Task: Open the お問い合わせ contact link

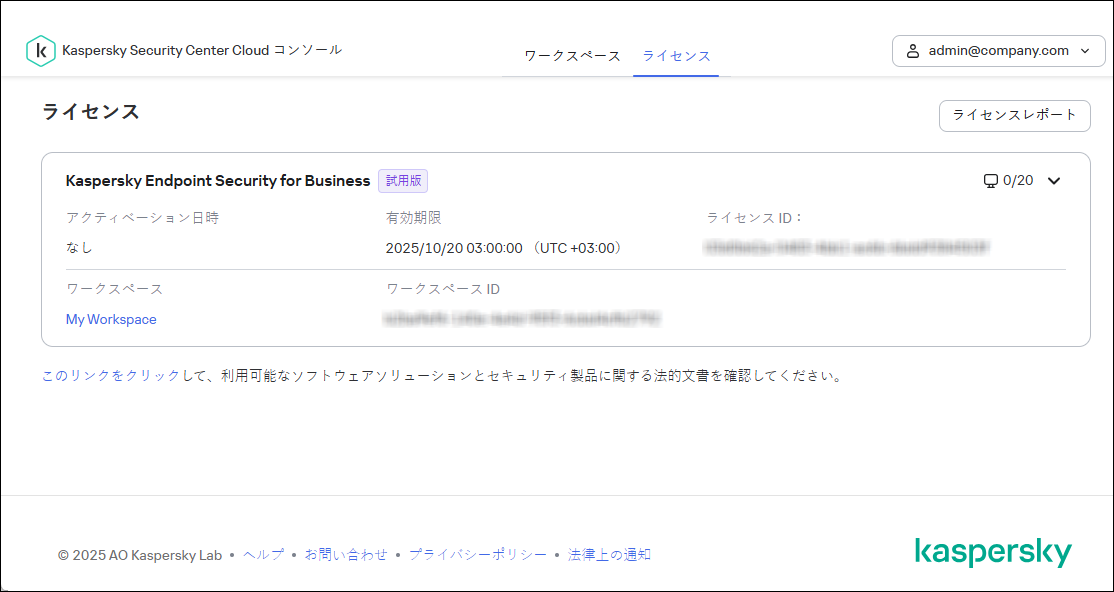Action: [x=345, y=553]
